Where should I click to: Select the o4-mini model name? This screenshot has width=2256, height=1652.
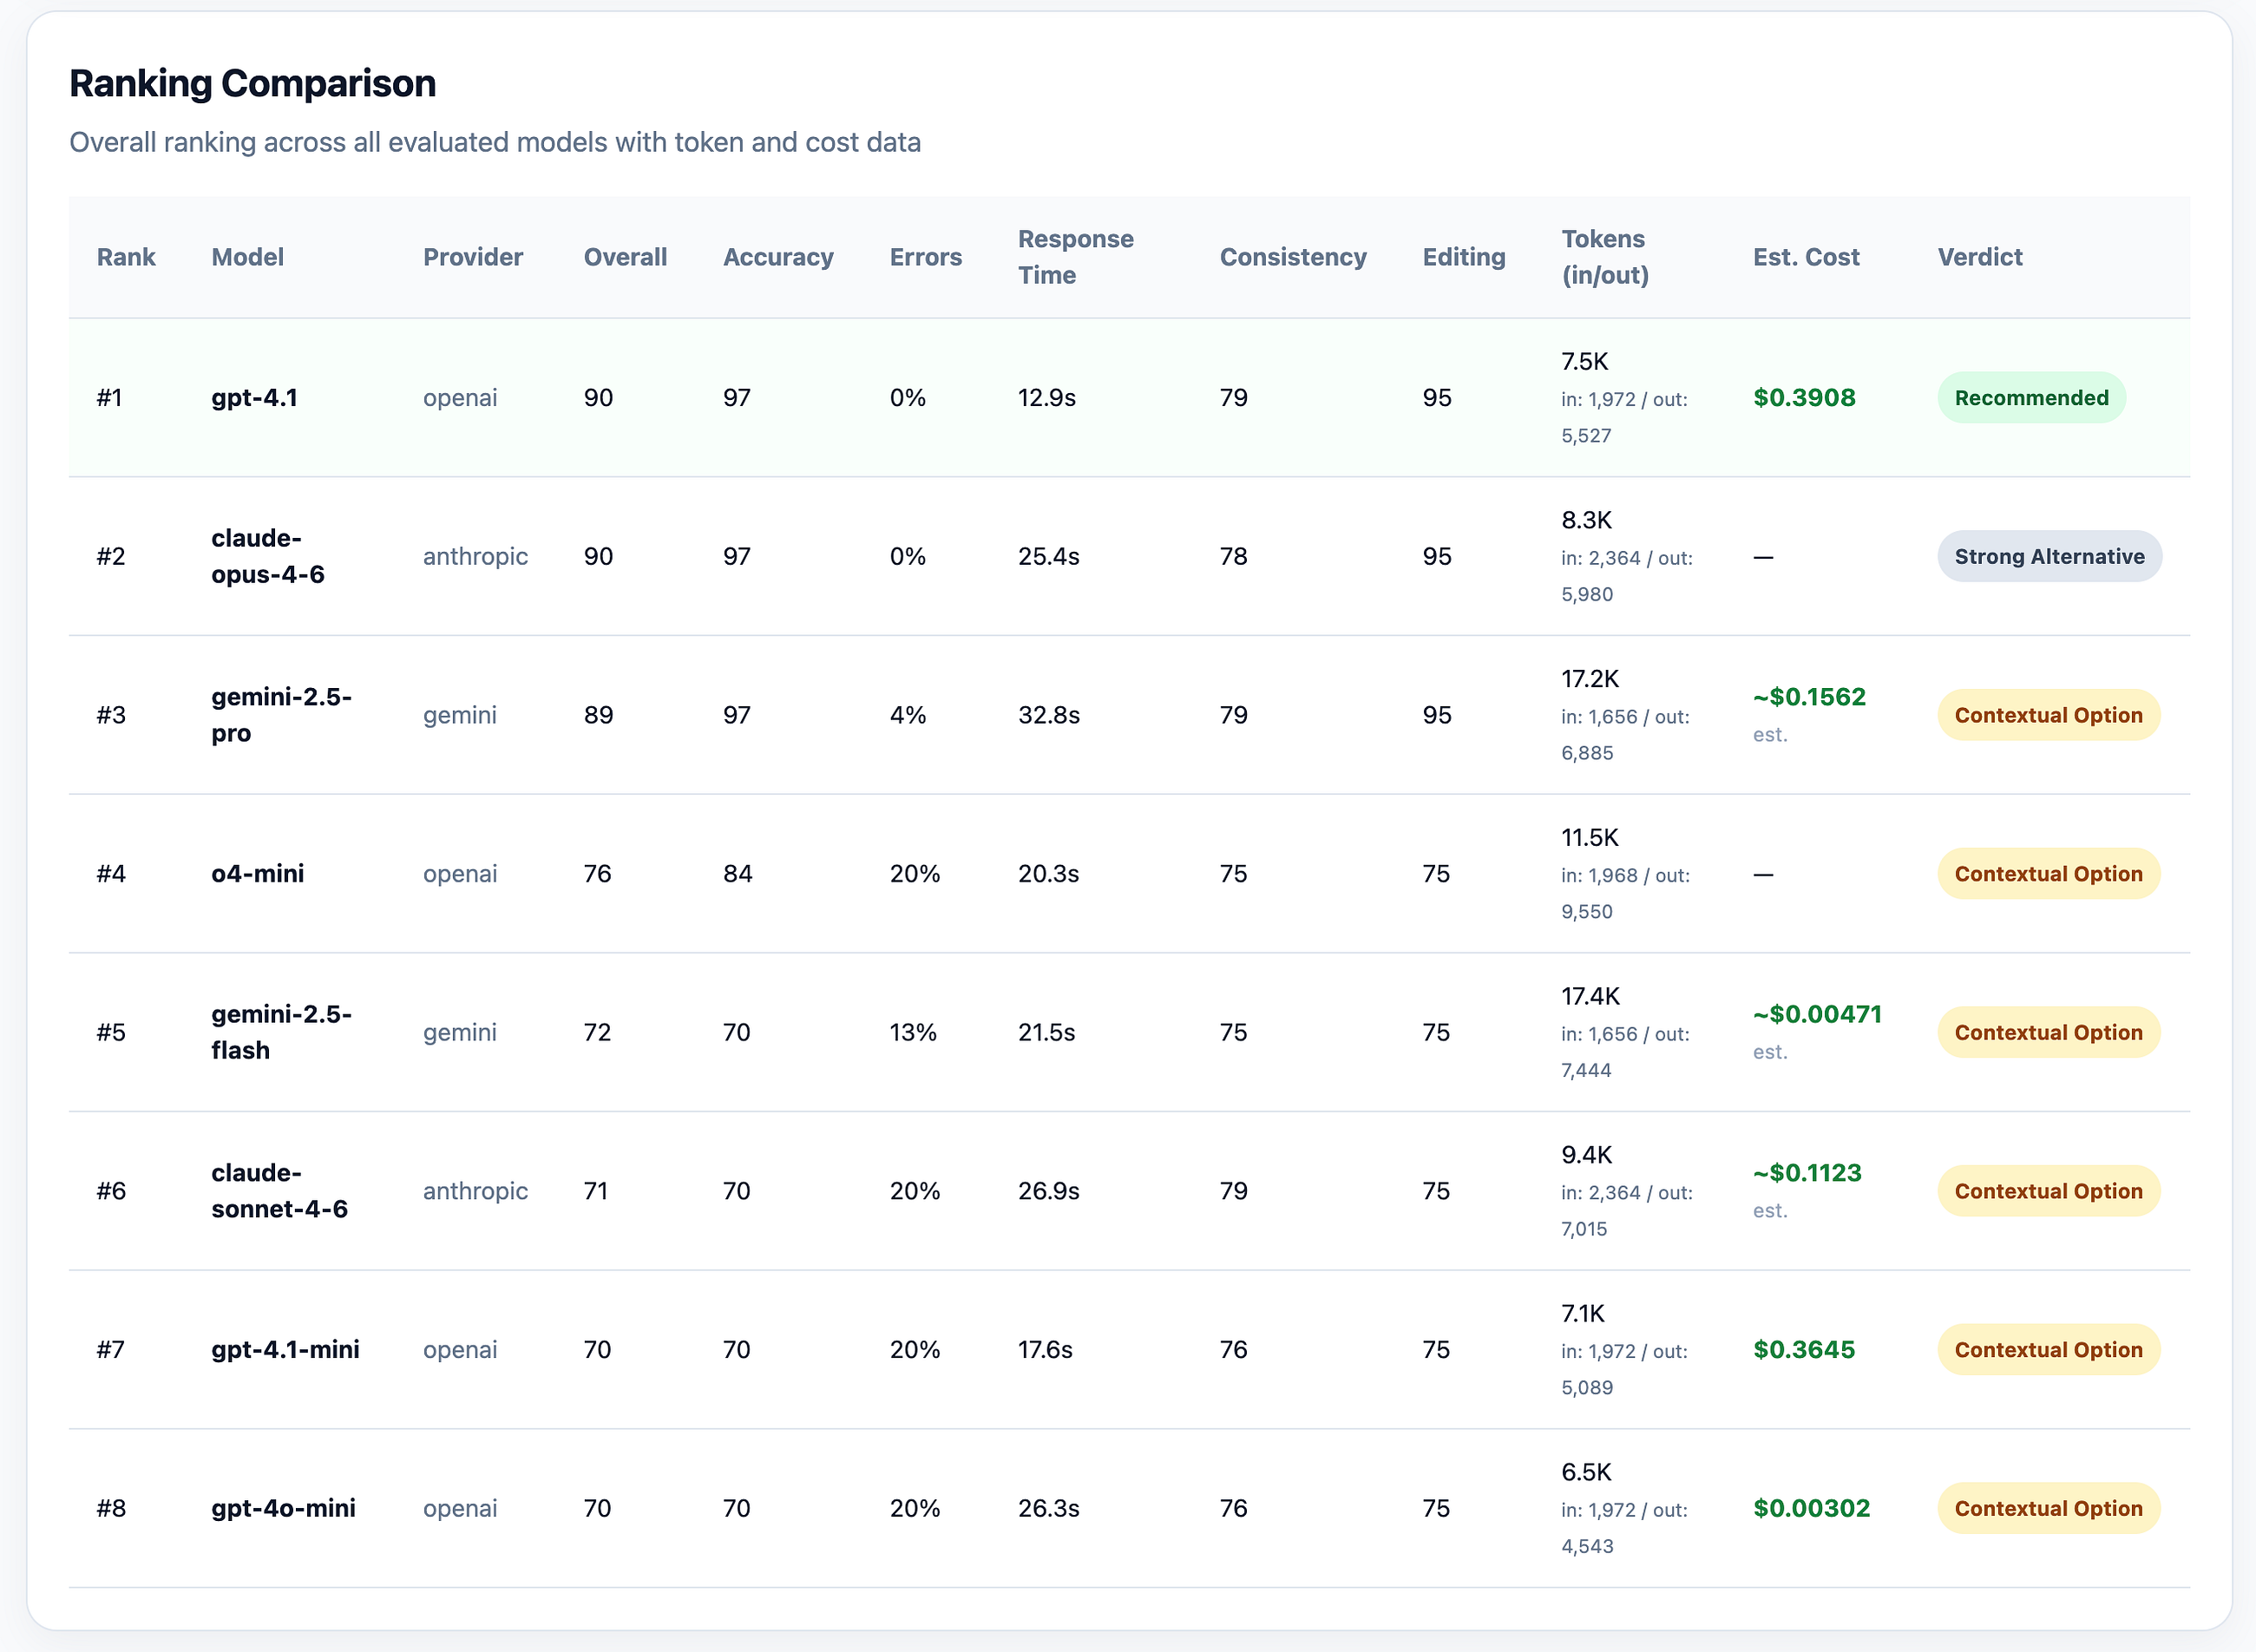coord(257,874)
